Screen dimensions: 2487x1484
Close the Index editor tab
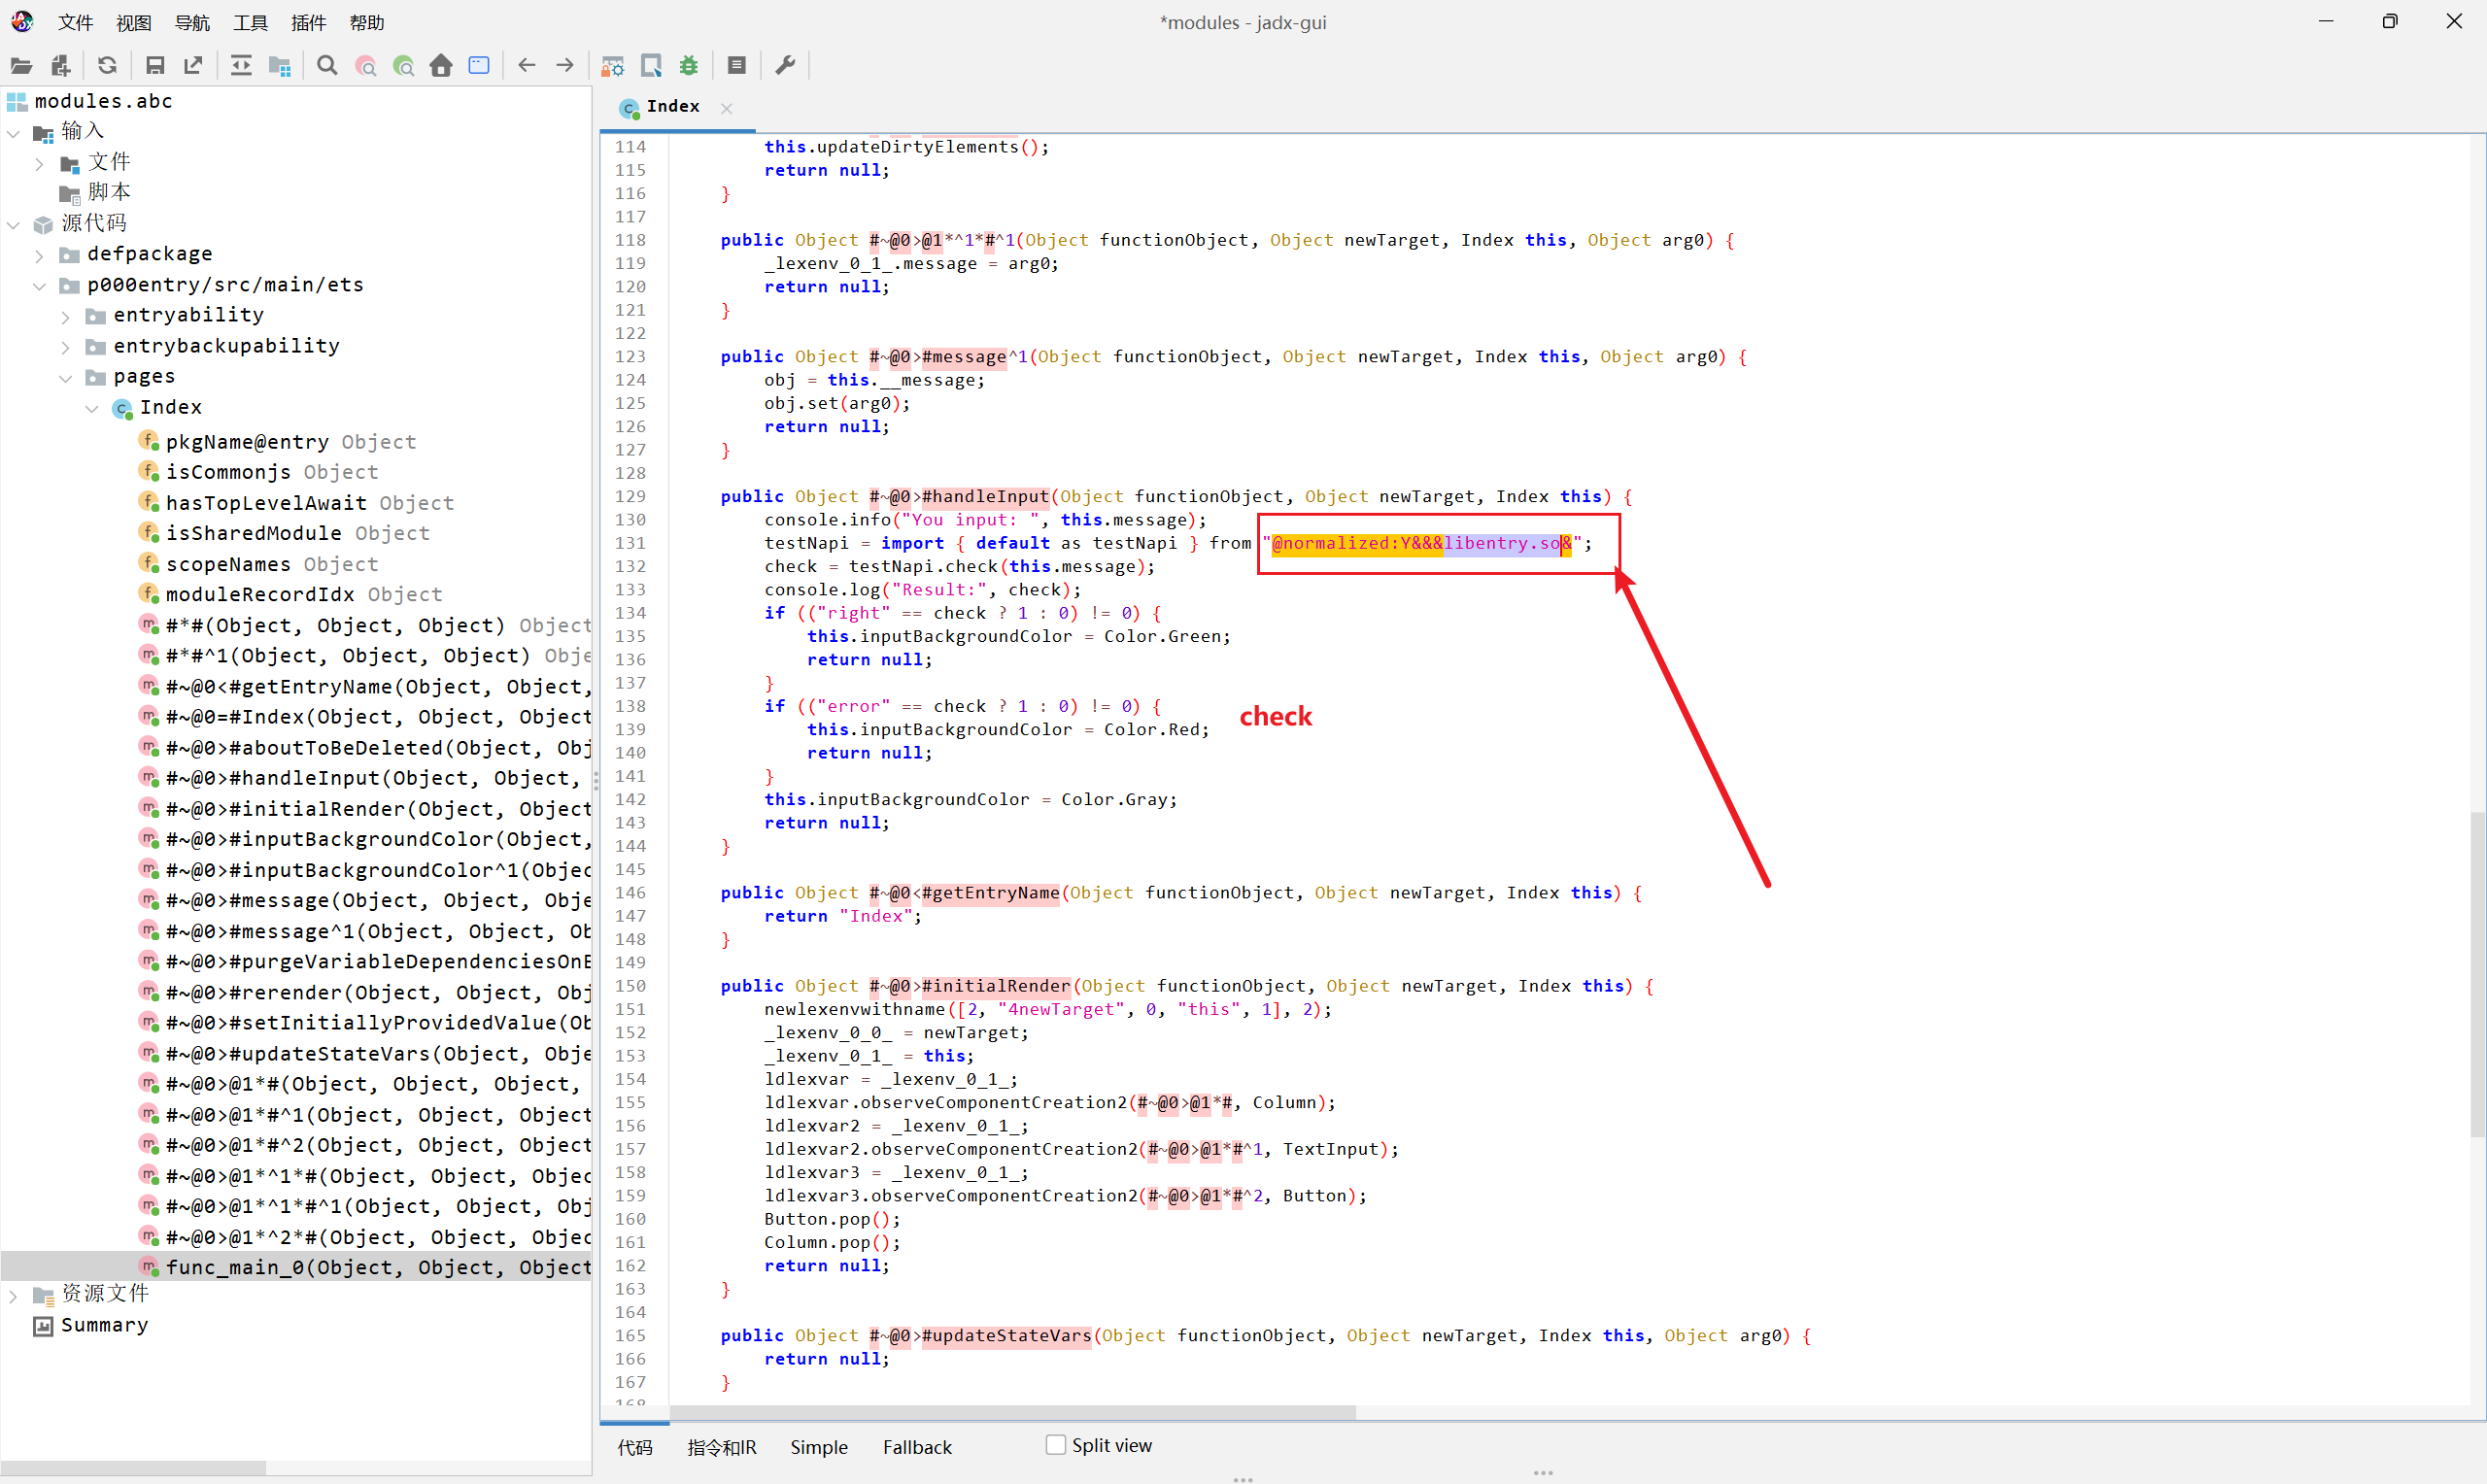(727, 108)
